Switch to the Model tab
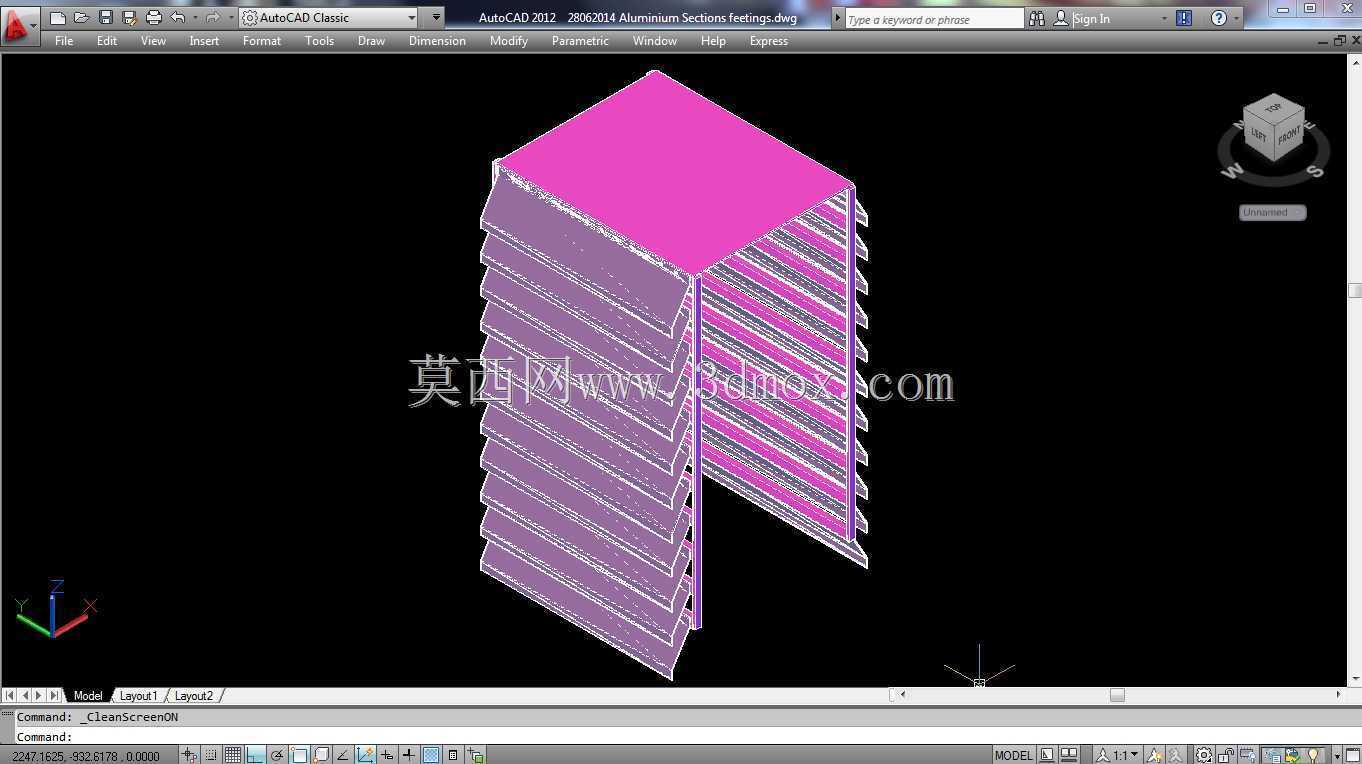Viewport: 1362px width, 764px height. tap(87, 695)
